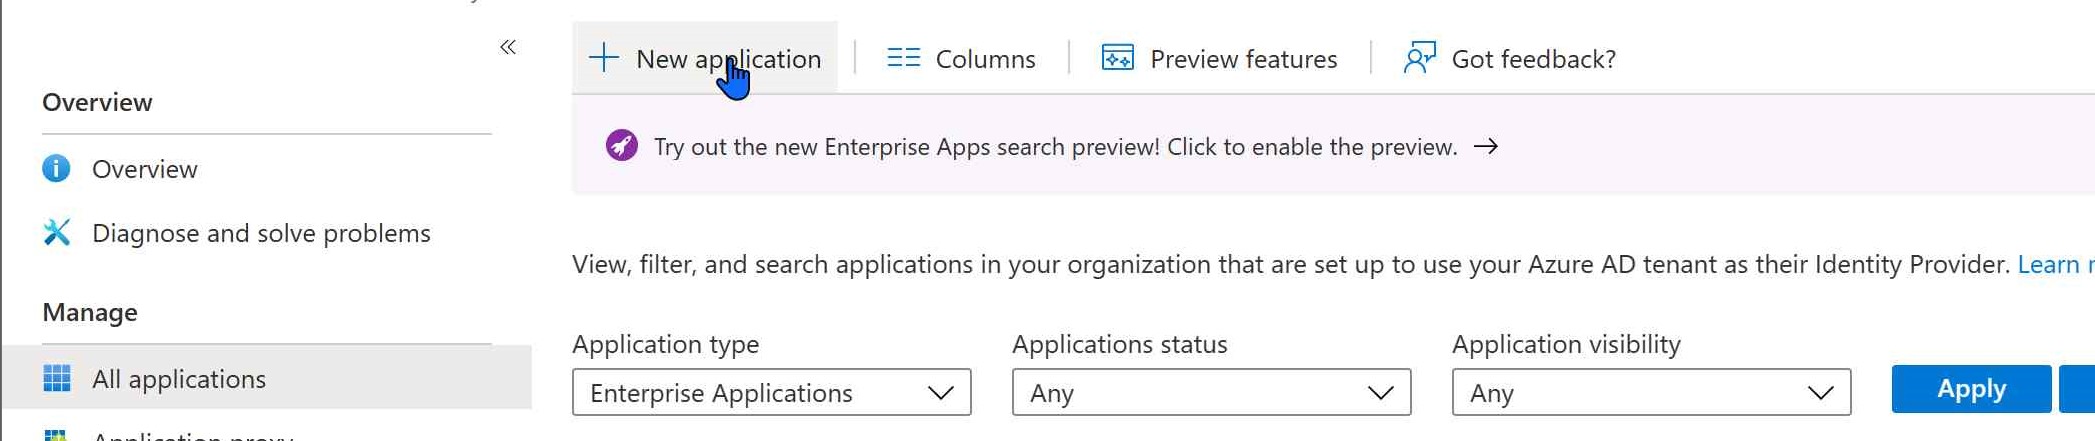Click the New application button
Screen dimensions: 2095x441
[x=705, y=58]
